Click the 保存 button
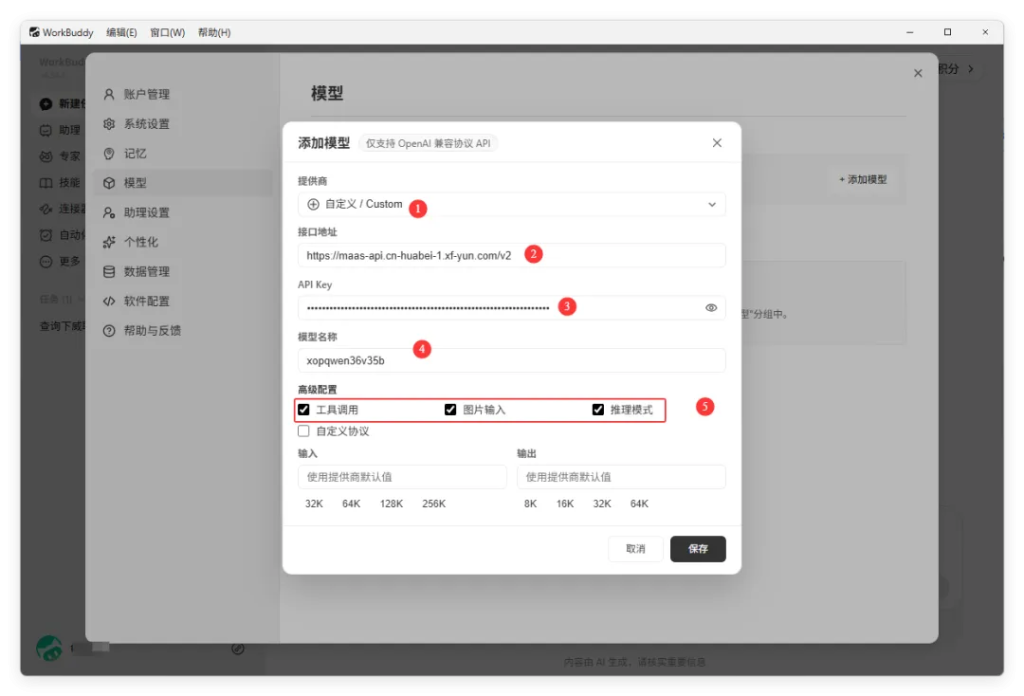Viewport: 1024px width, 696px height. tap(698, 548)
